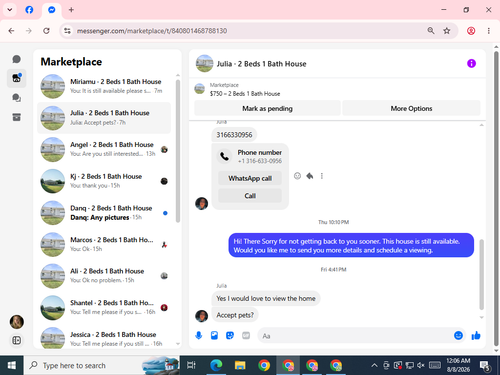The image size is (500, 375).
Task: Open Windows Start menu
Action: (x=12, y=365)
